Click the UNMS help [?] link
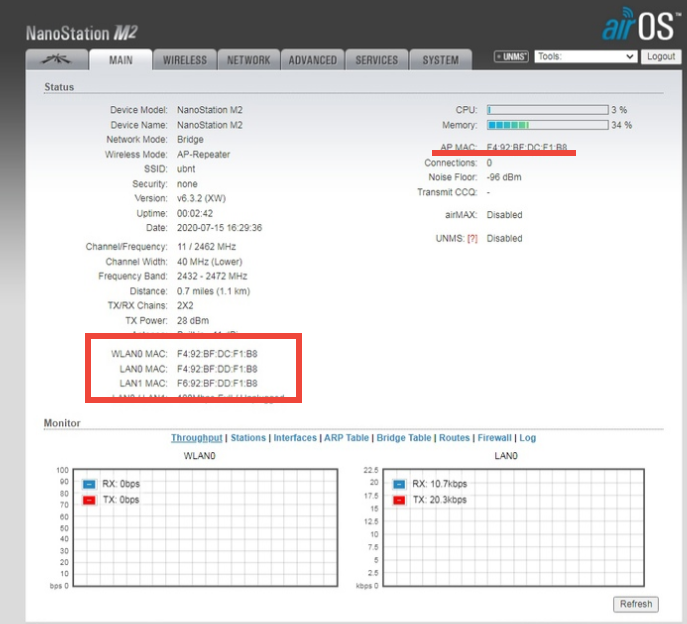Image resolution: width=687 pixels, height=624 pixels. (x=472, y=239)
